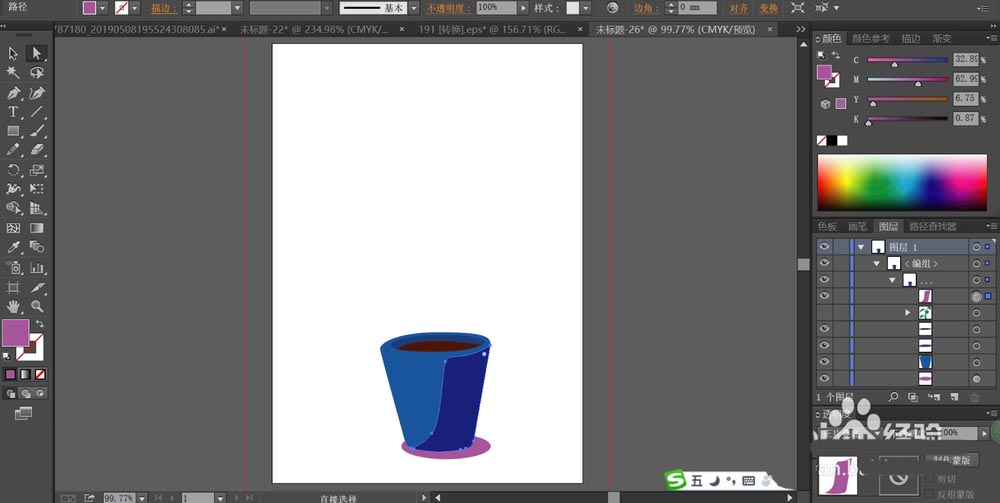Show the hidden plant sublayer

pos(824,313)
